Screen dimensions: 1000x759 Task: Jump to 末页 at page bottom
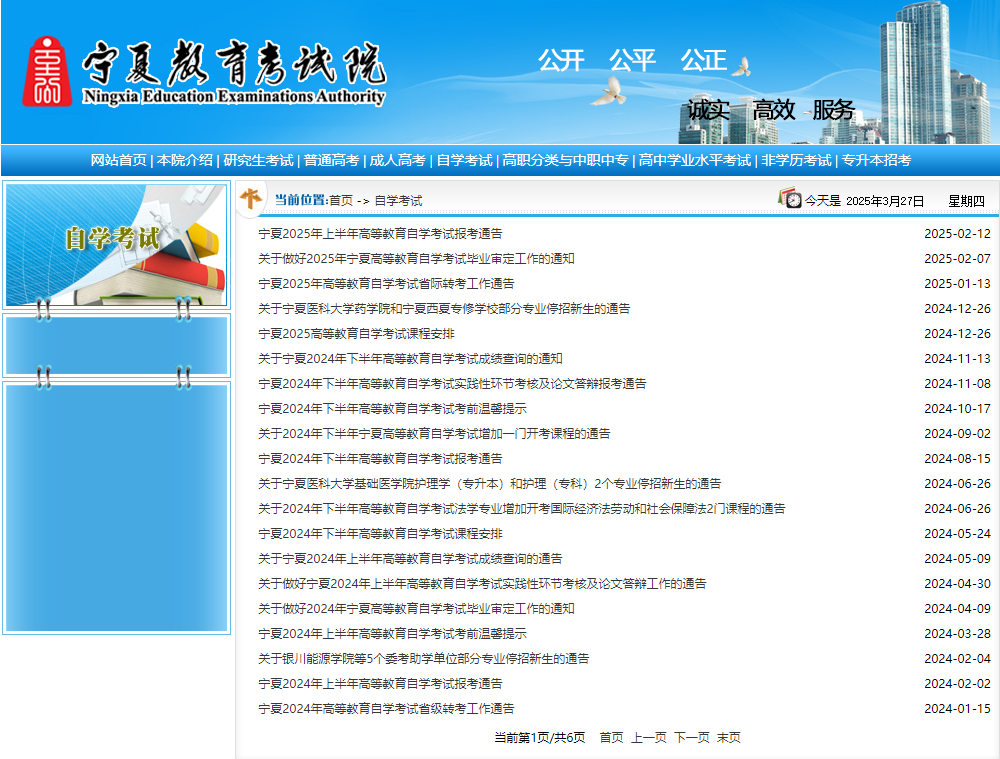730,735
